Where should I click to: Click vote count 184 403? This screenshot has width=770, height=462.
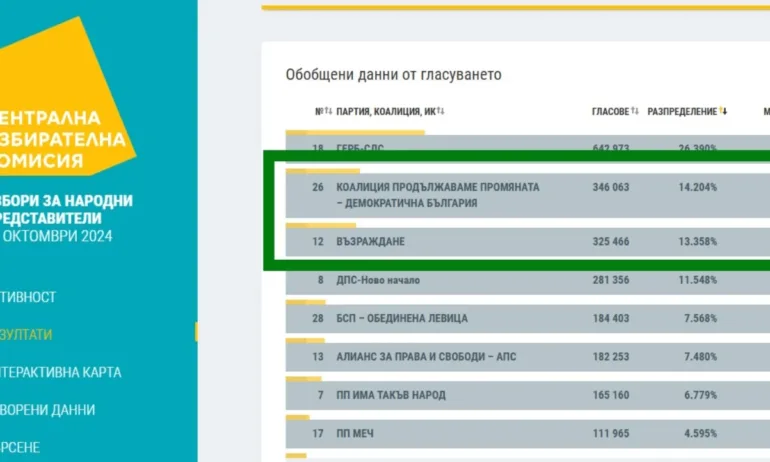coord(610,318)
